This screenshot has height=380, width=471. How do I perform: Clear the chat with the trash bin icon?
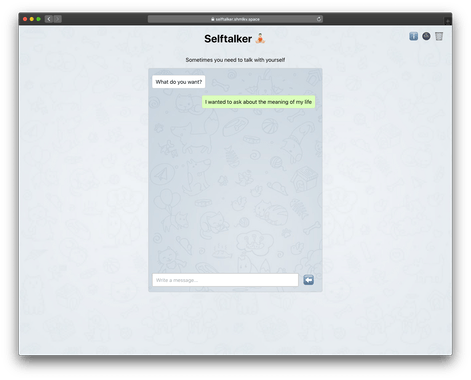(439, 36)
